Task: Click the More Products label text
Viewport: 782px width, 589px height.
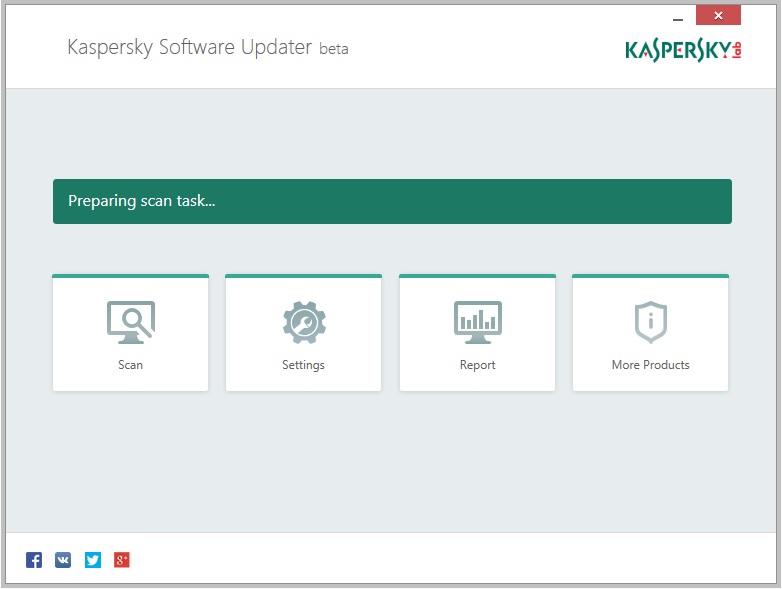Action: point(650,365)
